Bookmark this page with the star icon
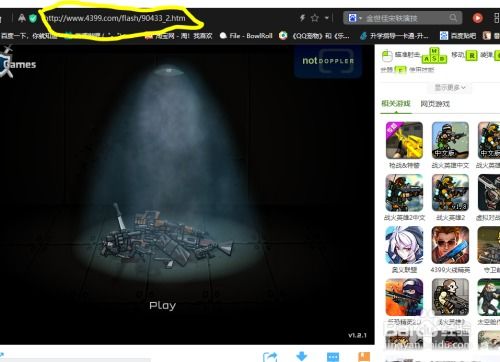The height and width of the screenshot is (362, 500). point(314,18)
